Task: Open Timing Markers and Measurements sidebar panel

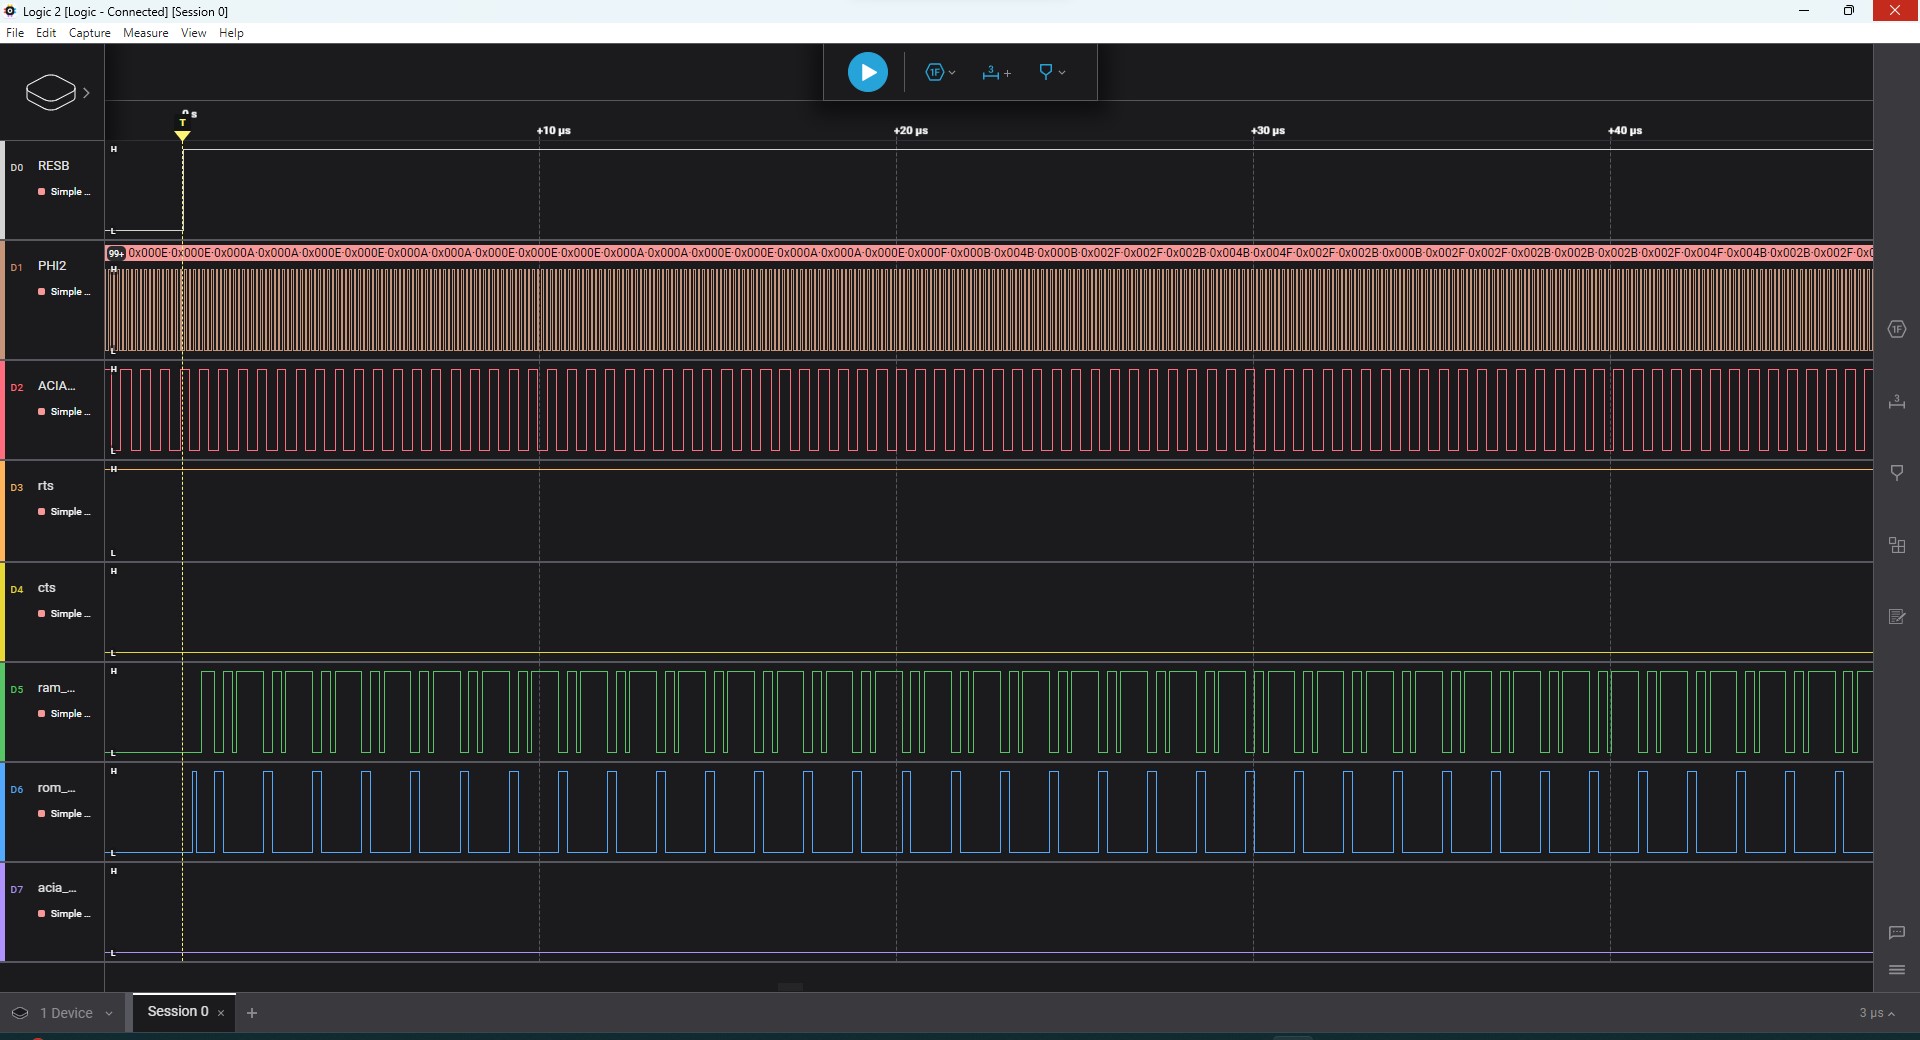Action: tap(1896, 402)
